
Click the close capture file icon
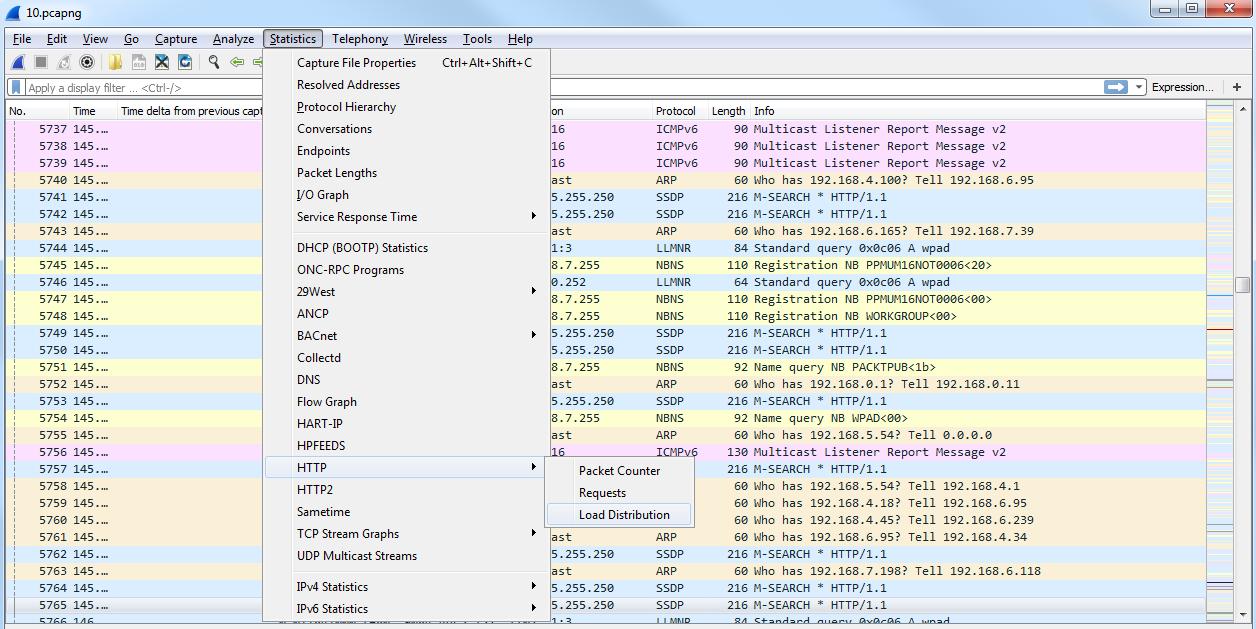(x=162, y=62)
